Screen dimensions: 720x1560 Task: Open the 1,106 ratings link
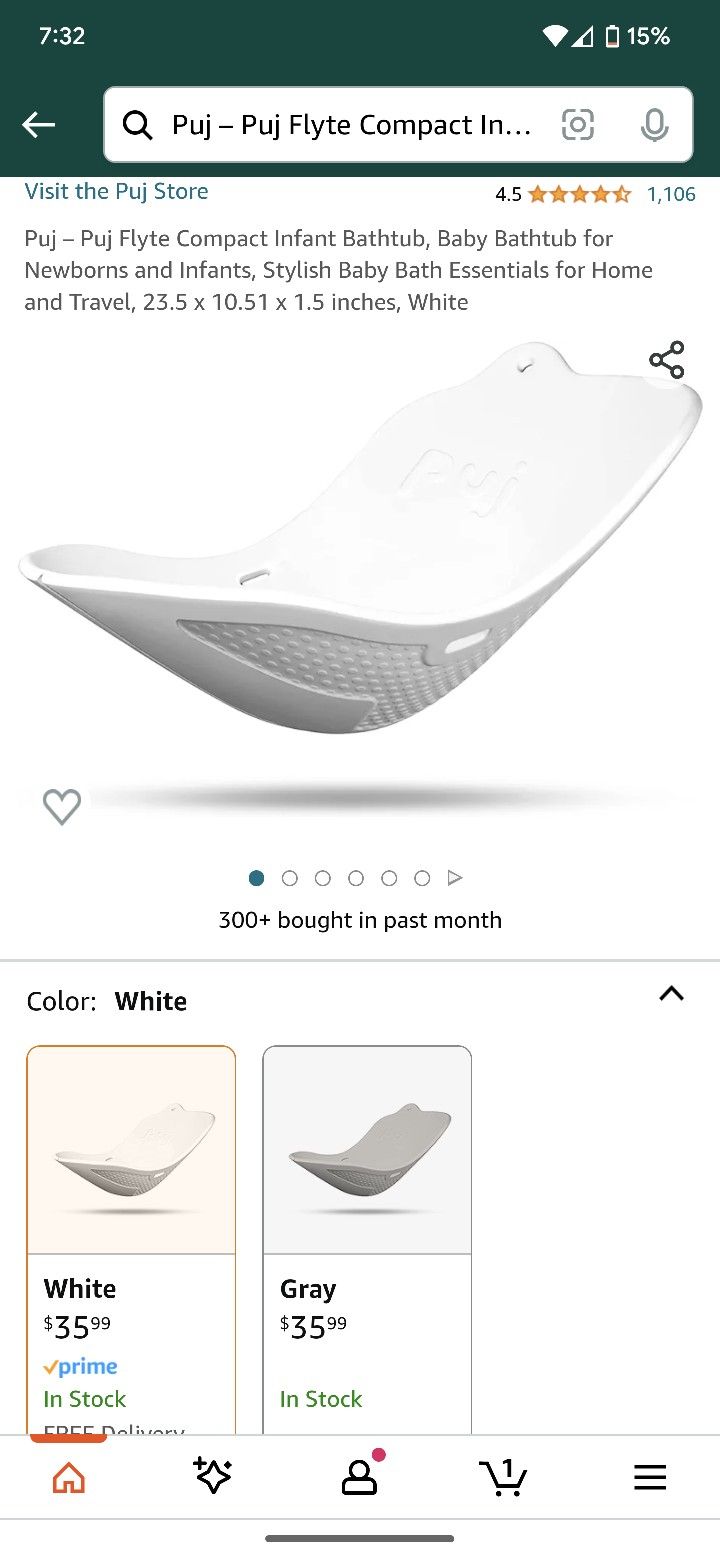[x=671, y=194]
